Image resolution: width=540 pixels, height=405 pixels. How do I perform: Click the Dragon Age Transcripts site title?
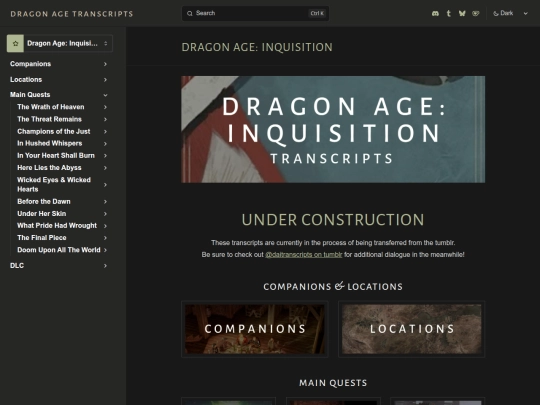72,14
